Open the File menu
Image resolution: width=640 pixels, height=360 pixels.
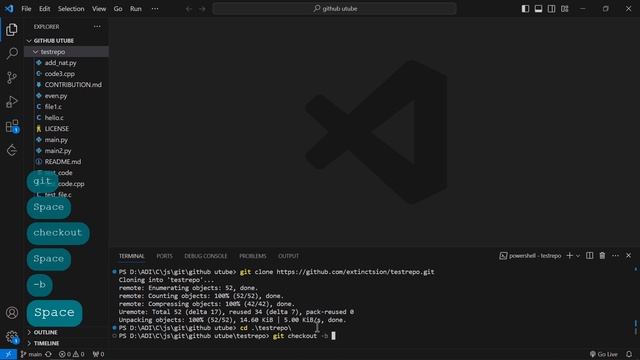pyautogui.click(x=26, y=9)
